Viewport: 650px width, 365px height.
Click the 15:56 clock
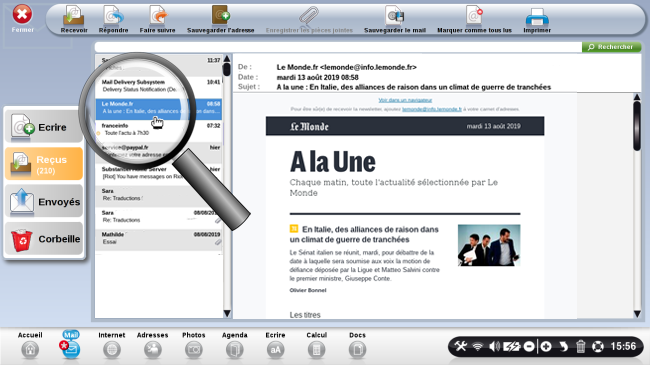click(623, 346)
